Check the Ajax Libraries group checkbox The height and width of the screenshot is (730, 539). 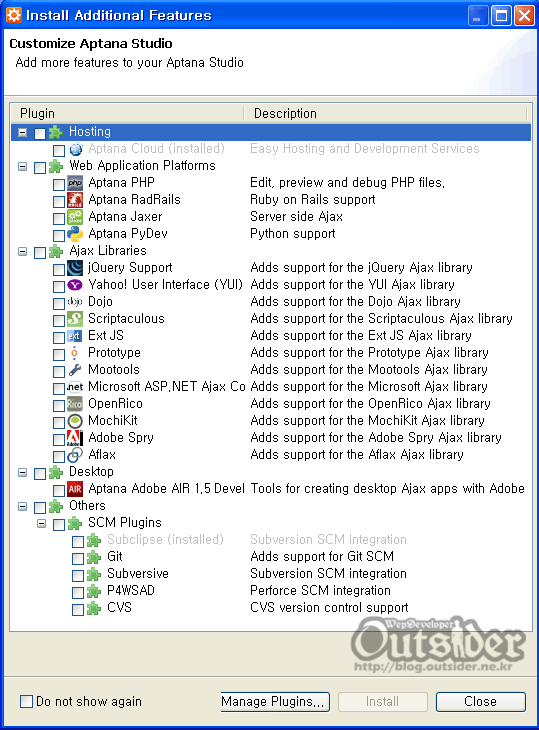(x=40, y=252)
